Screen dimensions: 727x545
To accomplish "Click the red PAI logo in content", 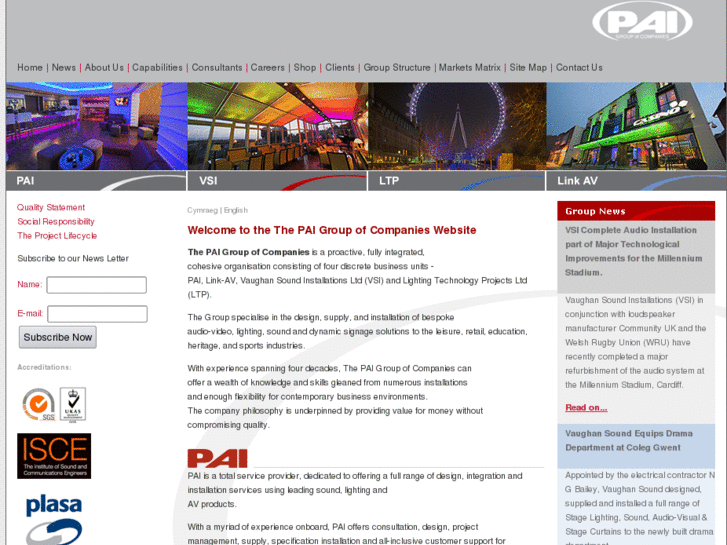I will (x=217, y=459).
